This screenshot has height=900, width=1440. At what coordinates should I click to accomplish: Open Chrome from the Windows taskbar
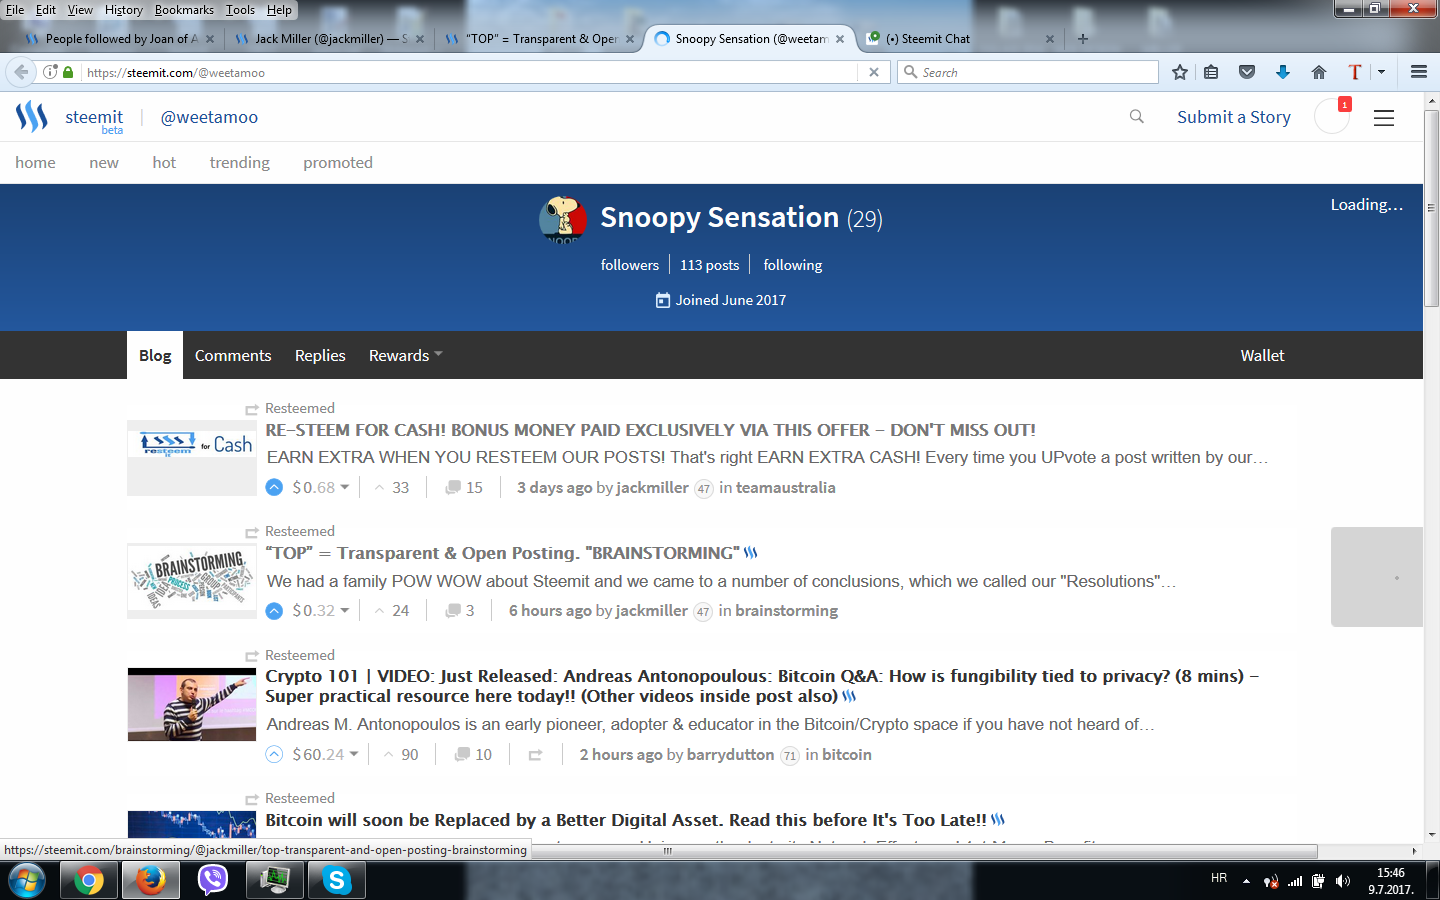[x=88, y=880]
